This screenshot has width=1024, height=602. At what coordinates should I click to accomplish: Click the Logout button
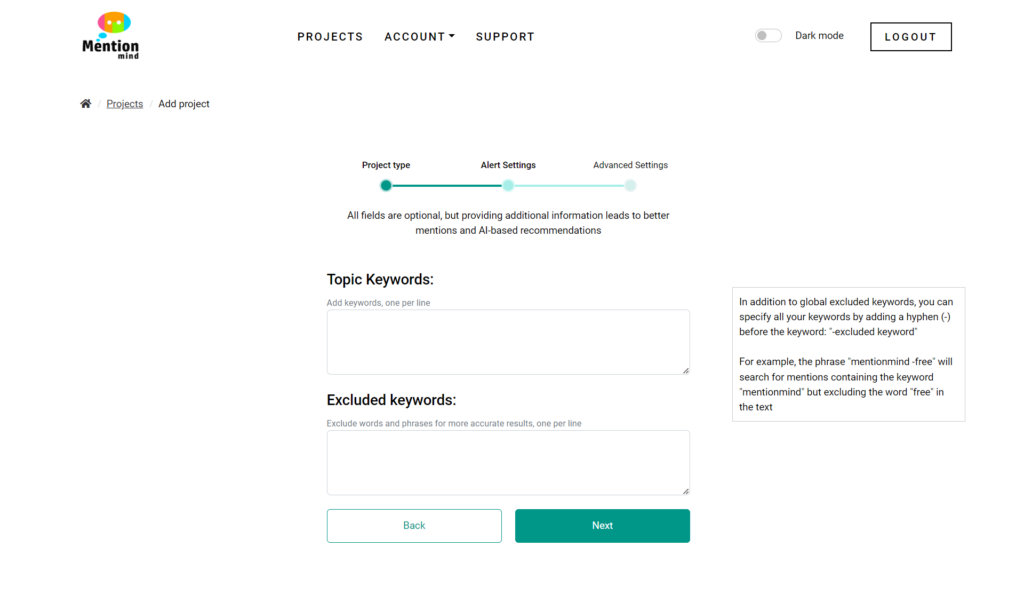[910, 36]
